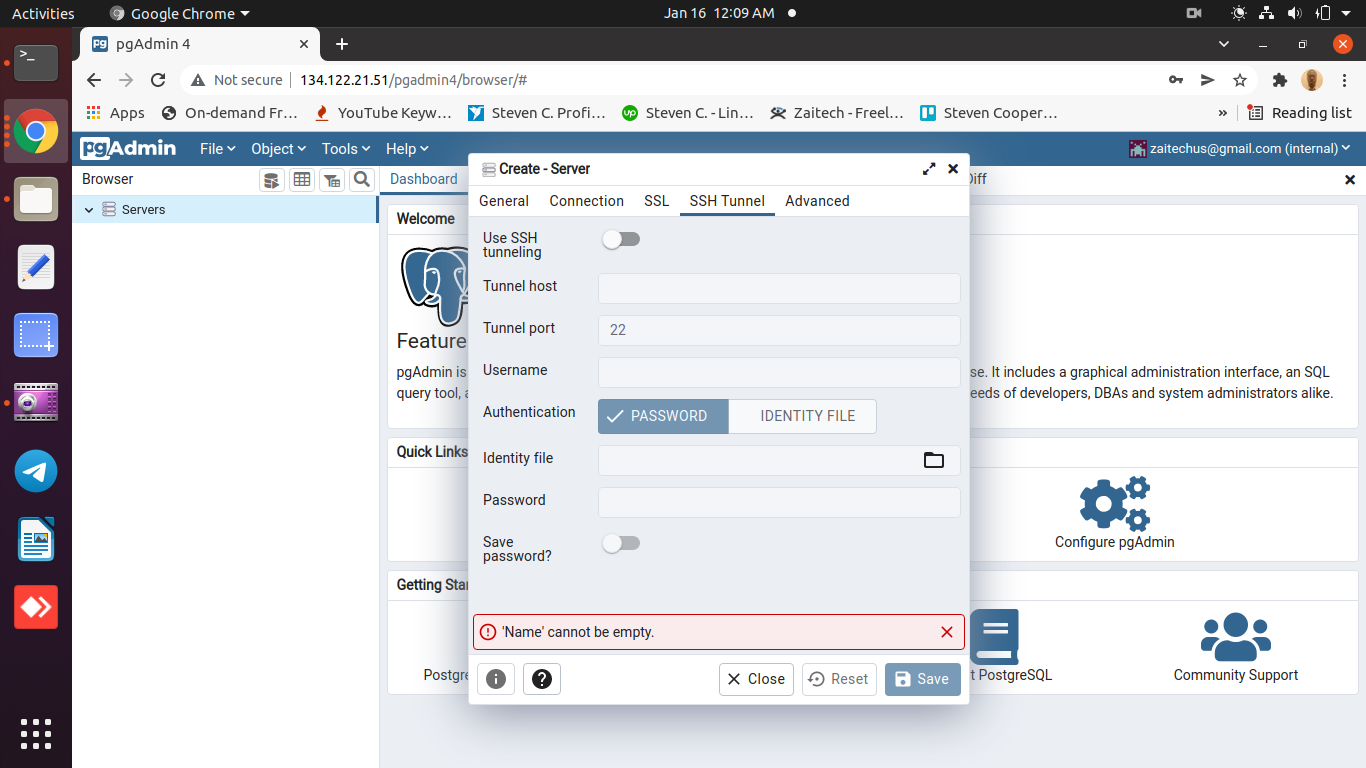Toggle Use SSH tunneling switch
1366x768 pixels.
(x=621, y=239)
